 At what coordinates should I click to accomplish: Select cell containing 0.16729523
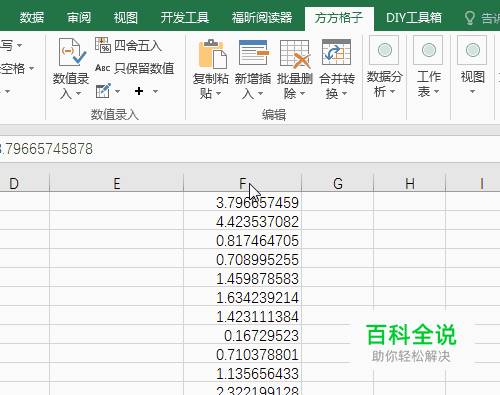[x=242, y=334]
